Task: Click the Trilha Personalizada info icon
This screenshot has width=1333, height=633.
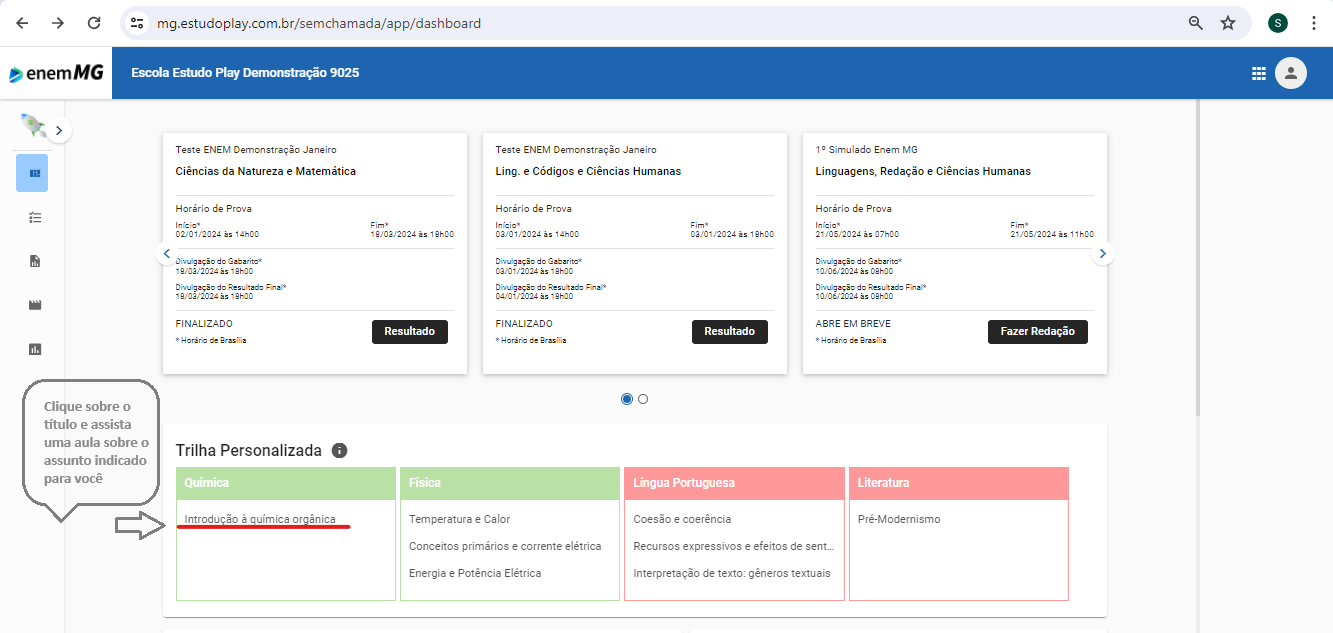Action: point(339,450)
